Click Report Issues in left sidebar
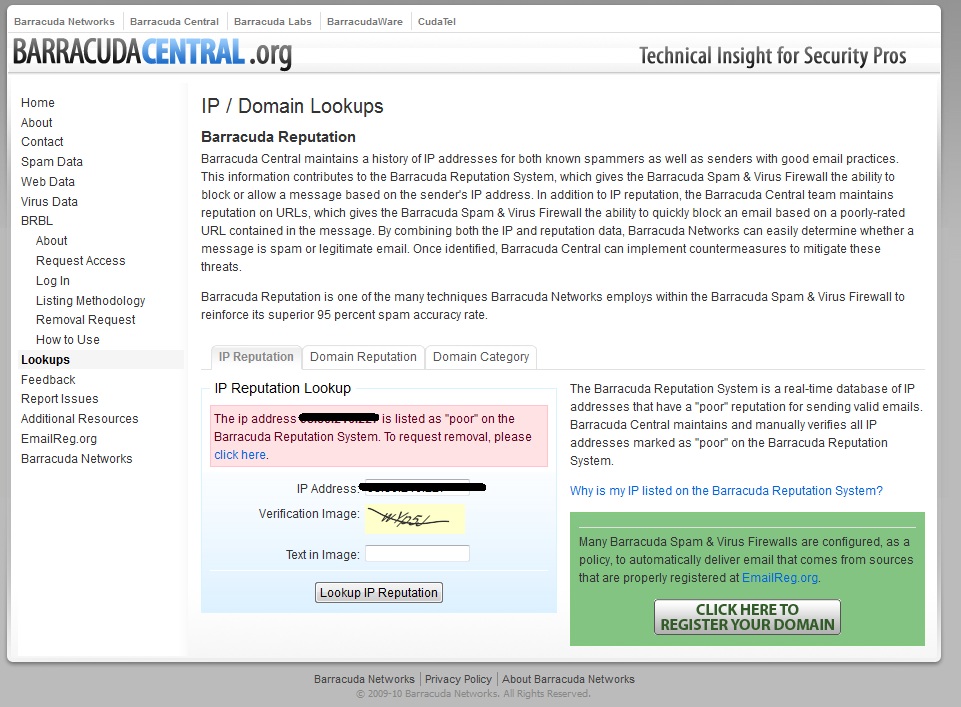The width and height of the screenshot is (961, 707). point(60,399)
